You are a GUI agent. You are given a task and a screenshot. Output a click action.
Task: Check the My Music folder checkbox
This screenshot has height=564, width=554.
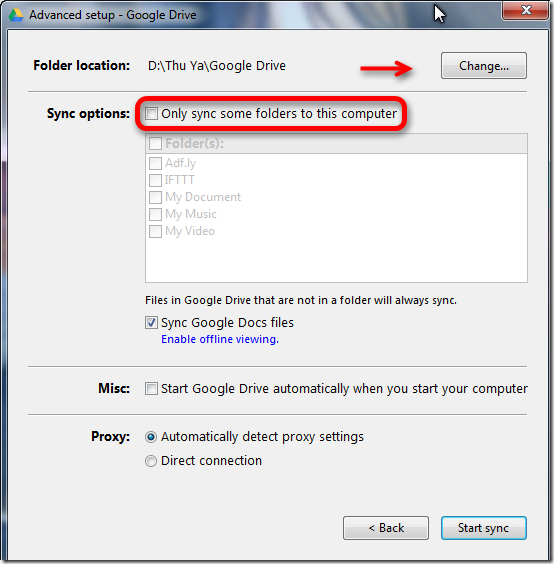pyautogui.click(x=155, y=214)
